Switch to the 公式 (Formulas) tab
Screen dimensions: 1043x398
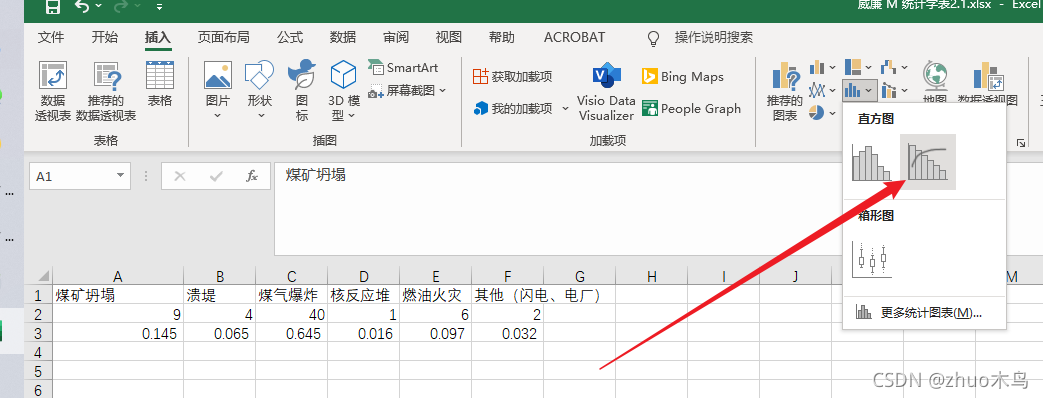click(x=290, y=38)
